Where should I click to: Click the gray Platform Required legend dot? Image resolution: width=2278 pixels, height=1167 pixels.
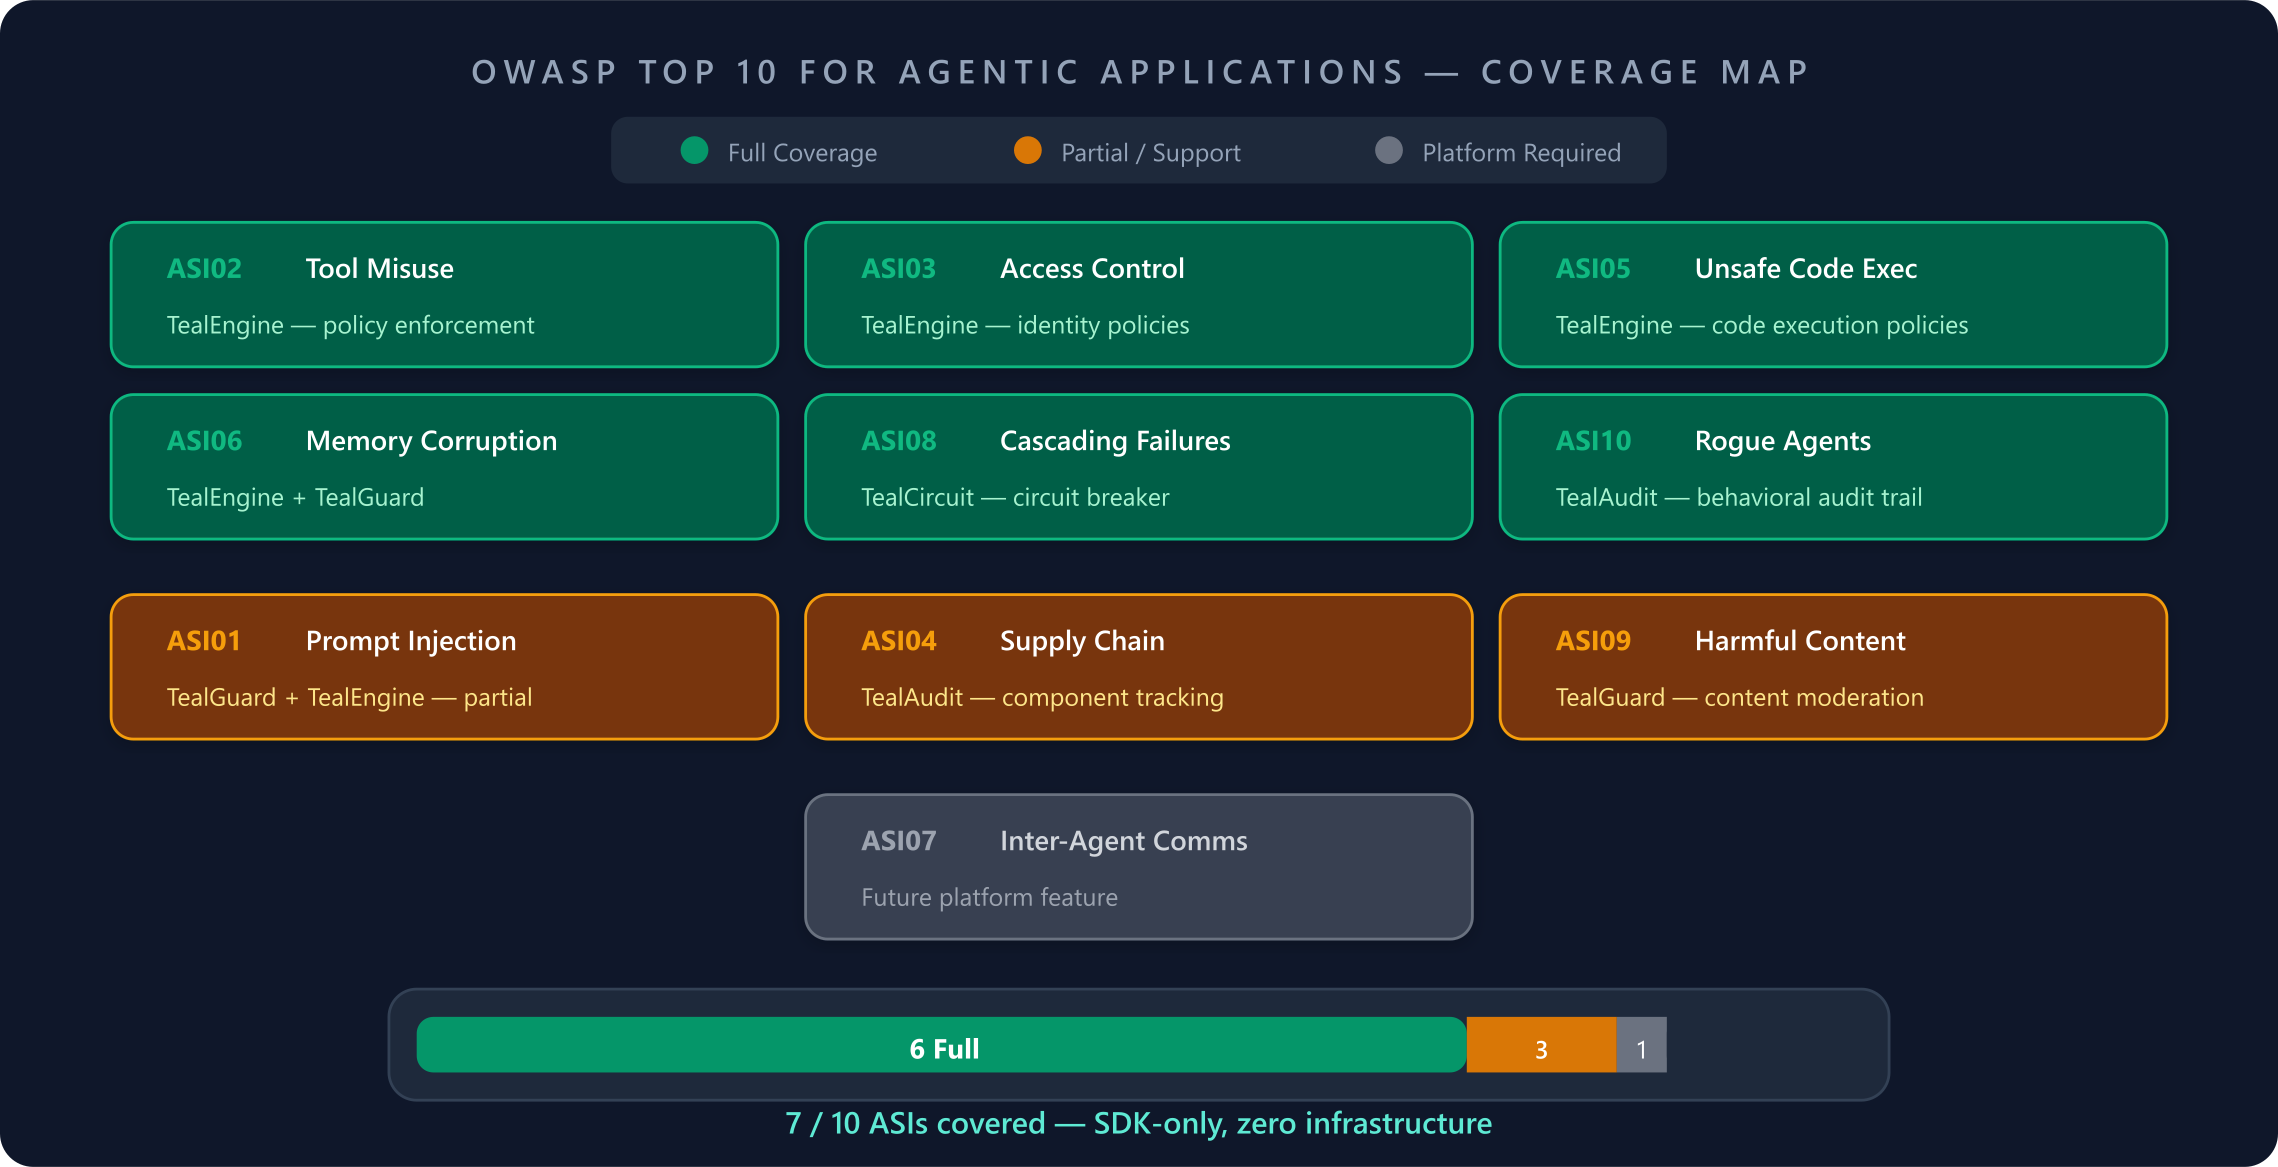[x=1388, y=151]
